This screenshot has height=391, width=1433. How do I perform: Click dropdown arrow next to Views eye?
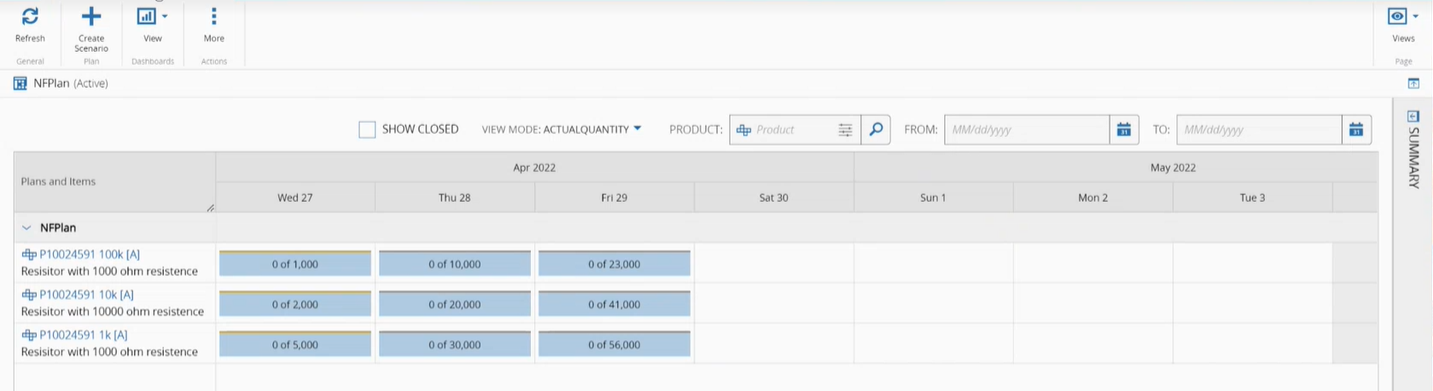1416,16
